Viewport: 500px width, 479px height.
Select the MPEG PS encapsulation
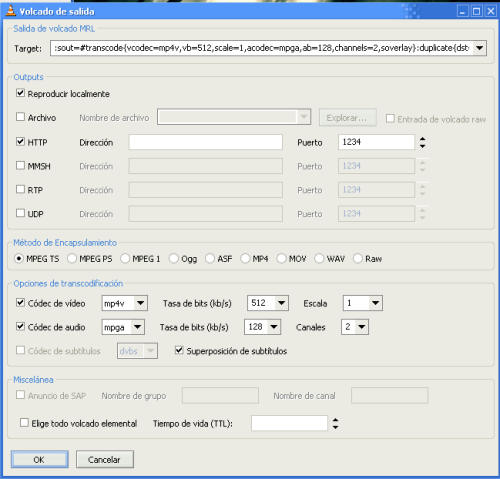pos(72,258)
